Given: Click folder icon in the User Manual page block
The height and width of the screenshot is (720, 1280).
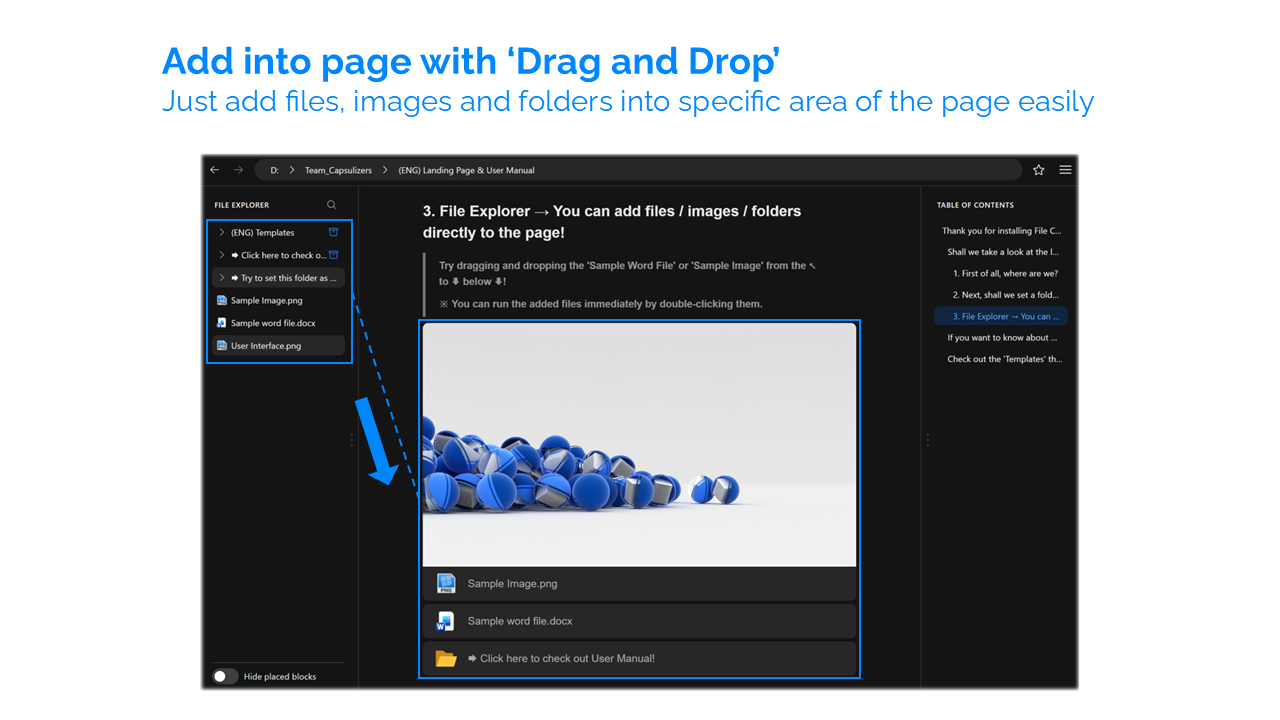Looking at the screenshot, I should click(x=446, y=659).
